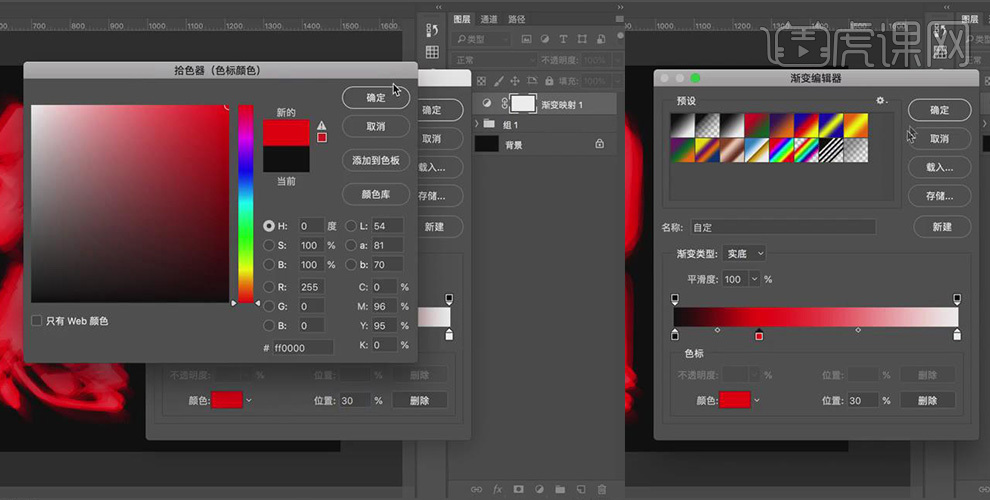990x500 pixels.
Task: Click 载入... in the gradient editor
Action: [939, 167]
